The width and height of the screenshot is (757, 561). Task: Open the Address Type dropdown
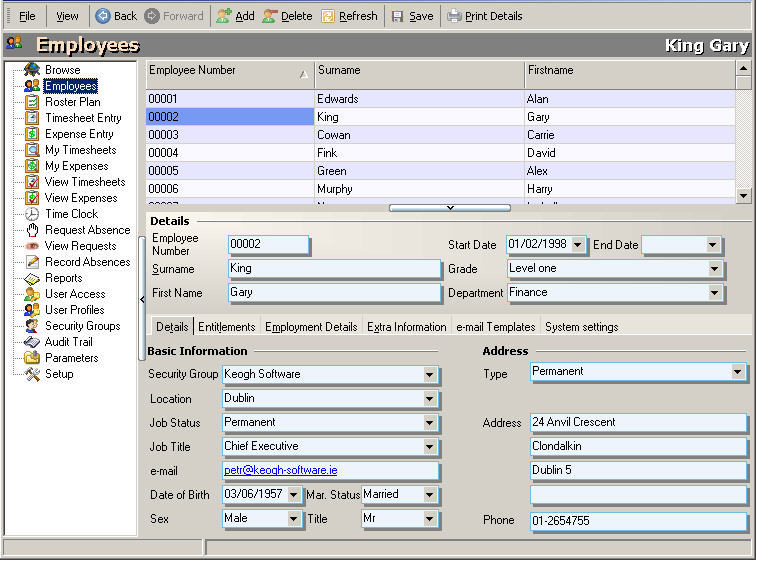(x=737, y=372)
